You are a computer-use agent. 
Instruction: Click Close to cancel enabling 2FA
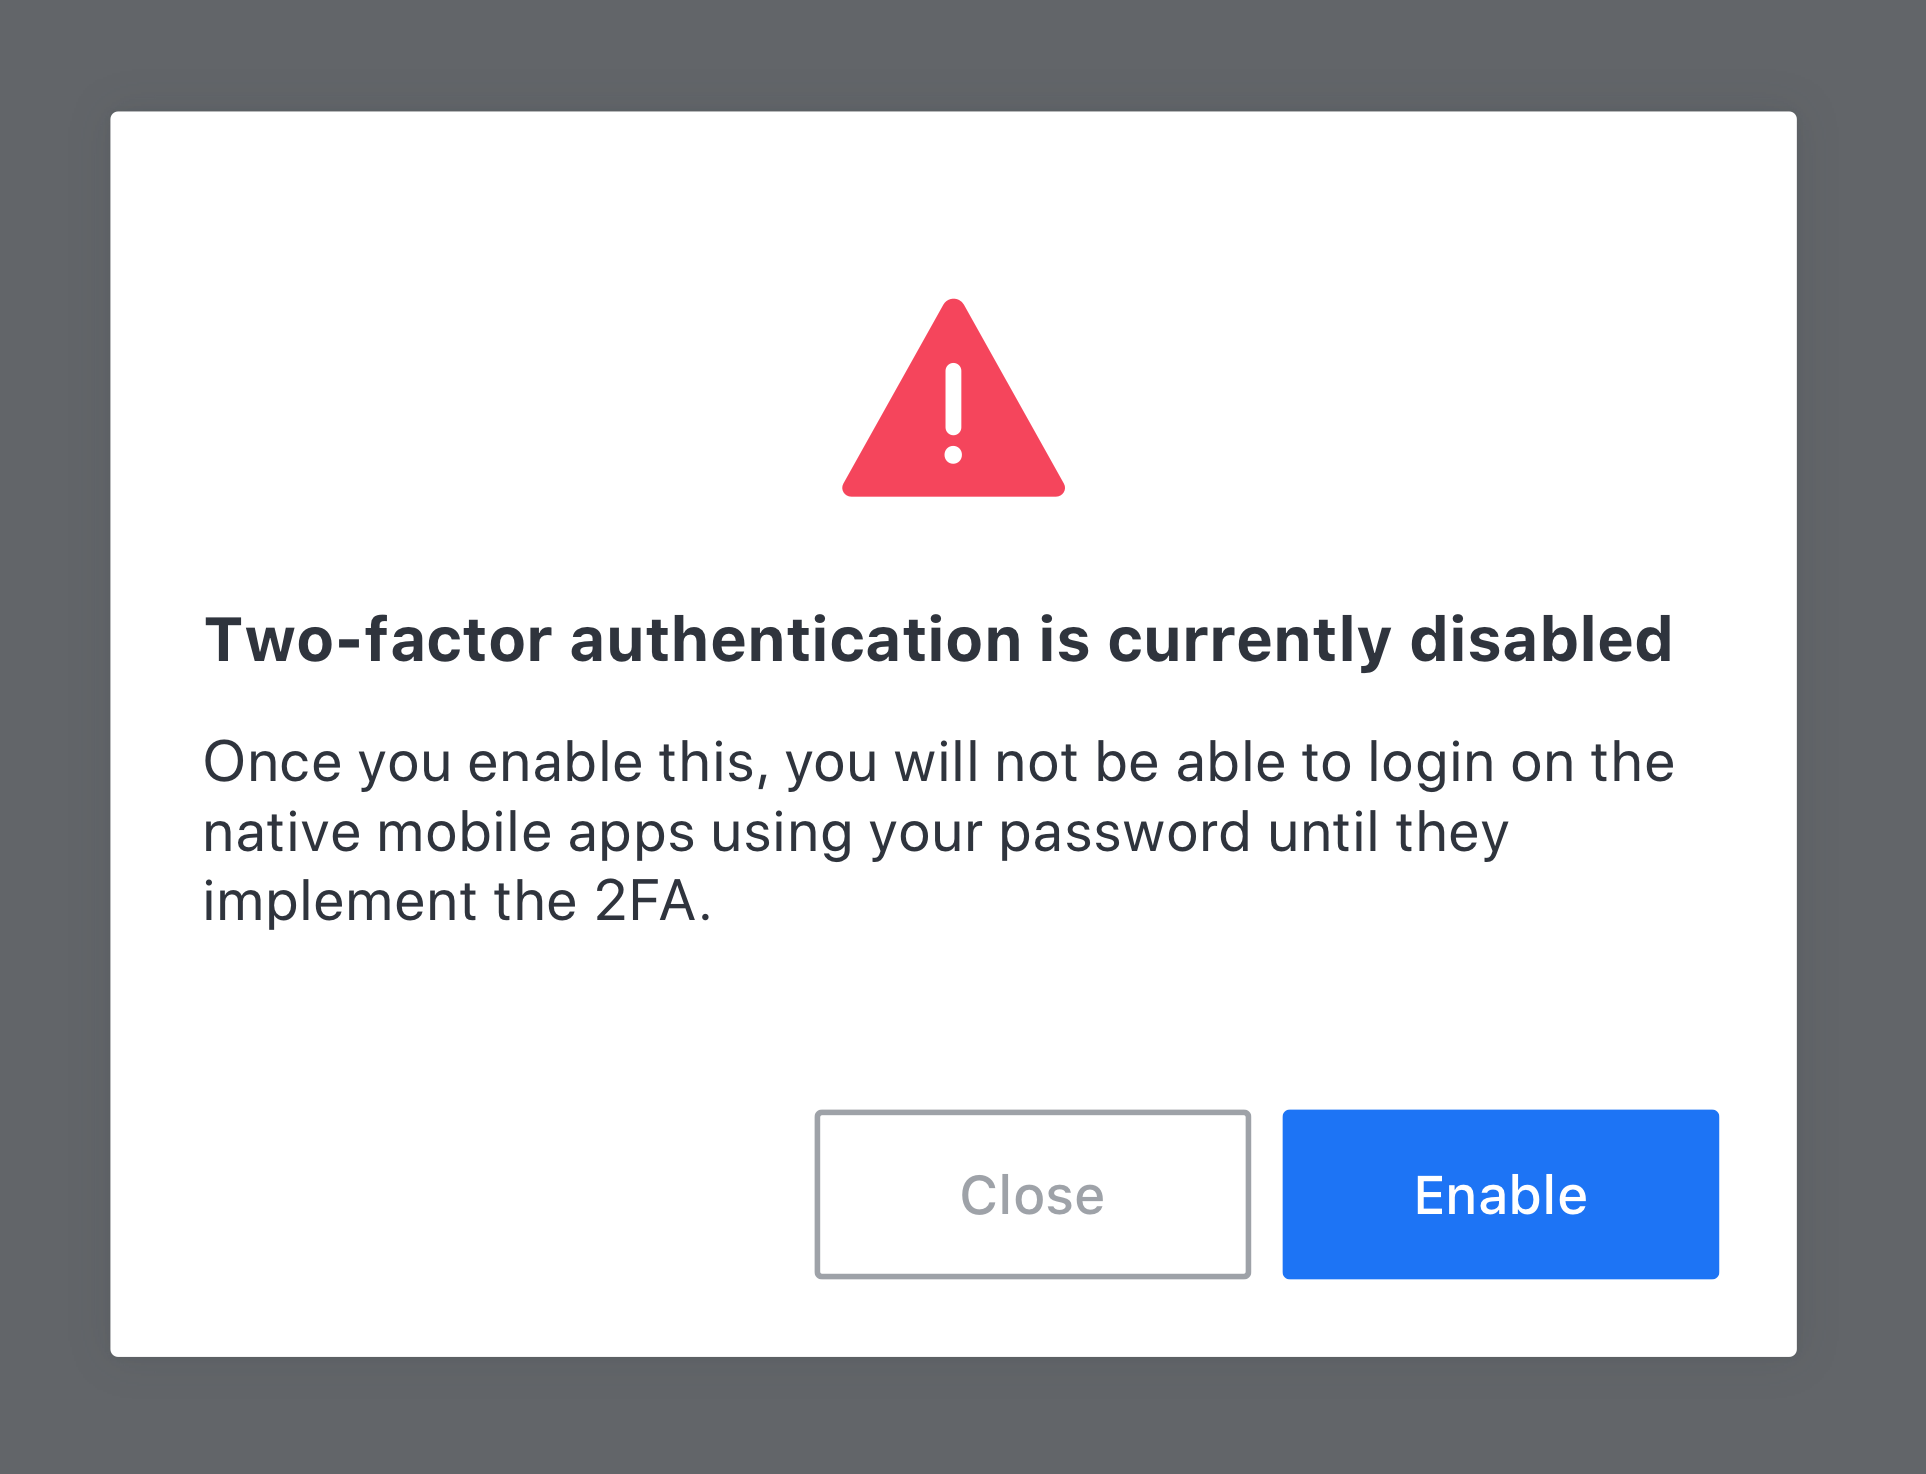tap(1032, 1194)
